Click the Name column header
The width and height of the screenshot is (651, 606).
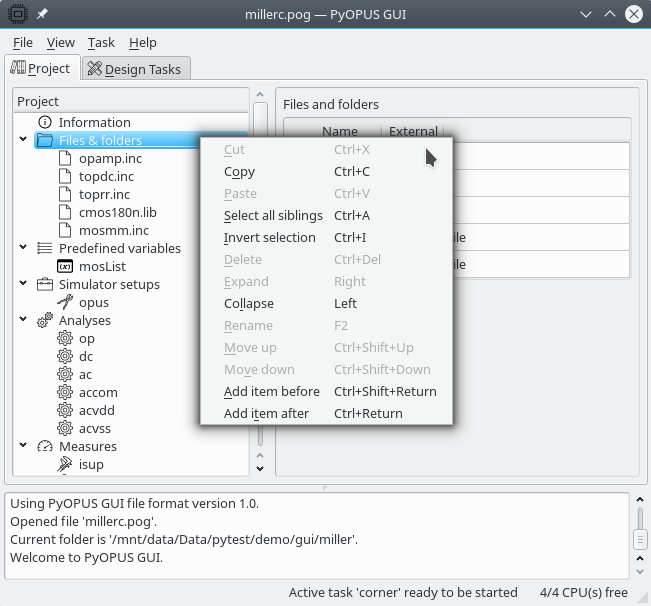click(339, 131)
